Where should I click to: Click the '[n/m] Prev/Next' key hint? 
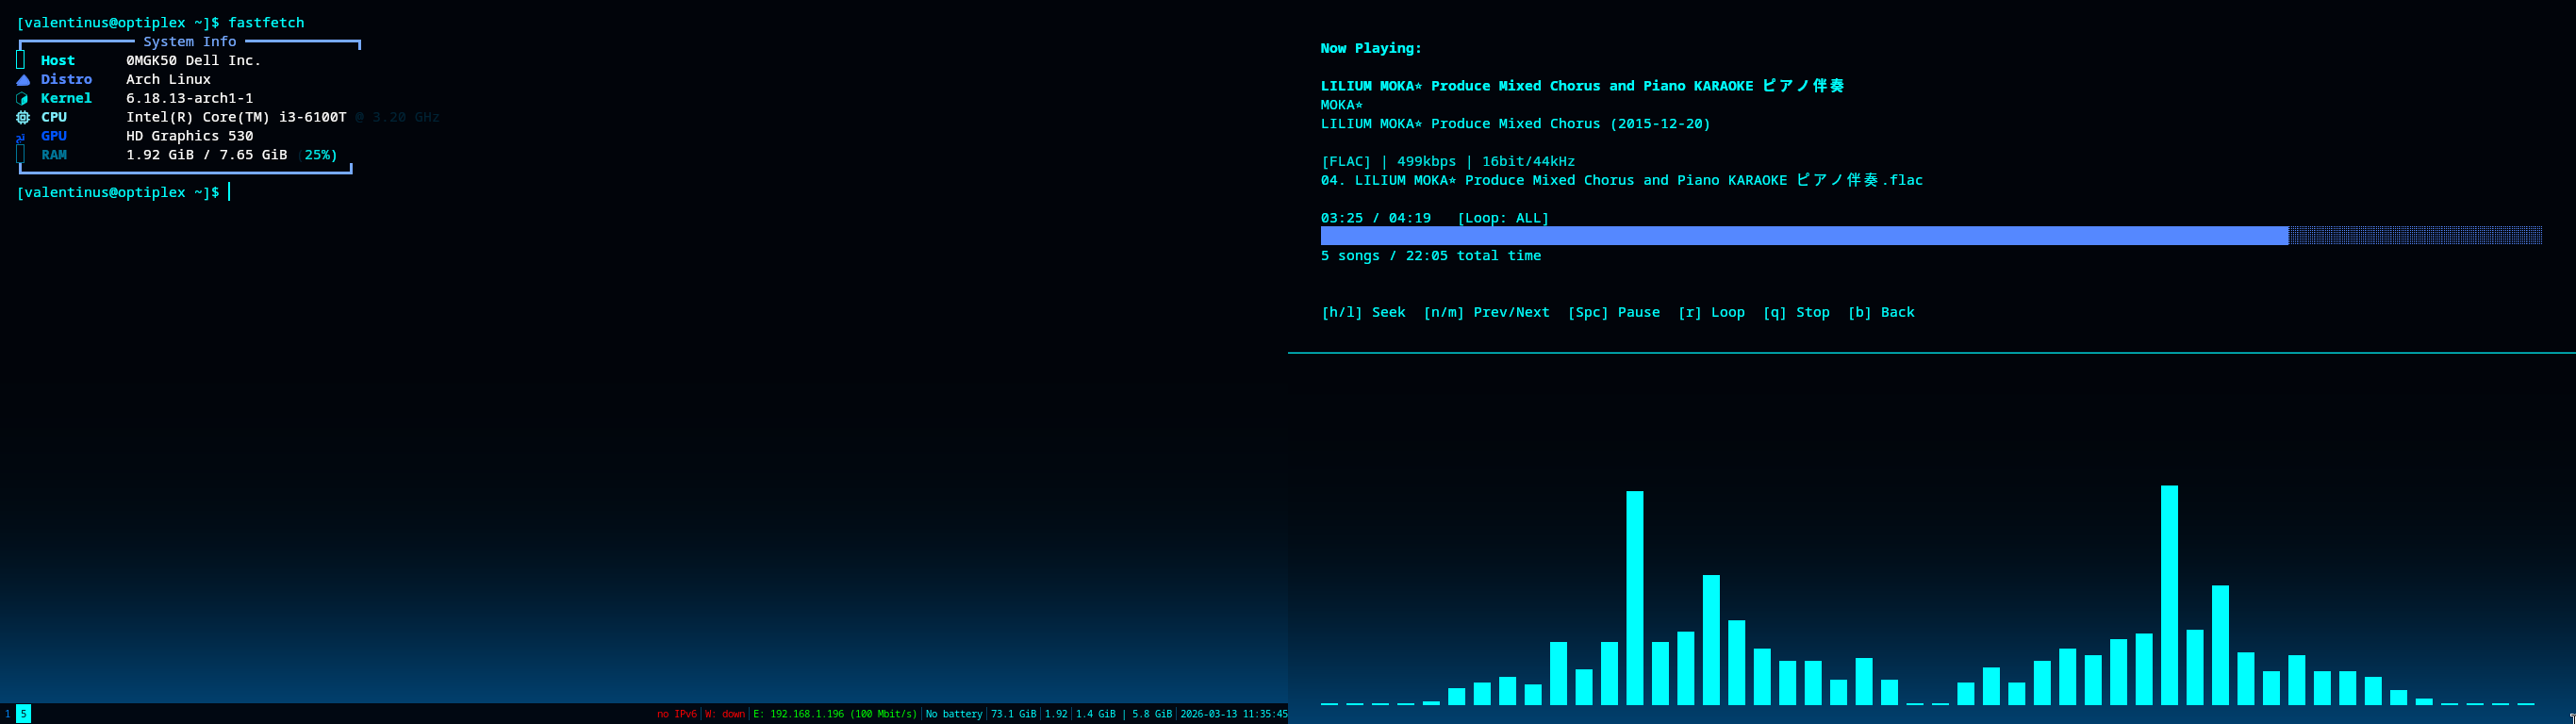1486,312
